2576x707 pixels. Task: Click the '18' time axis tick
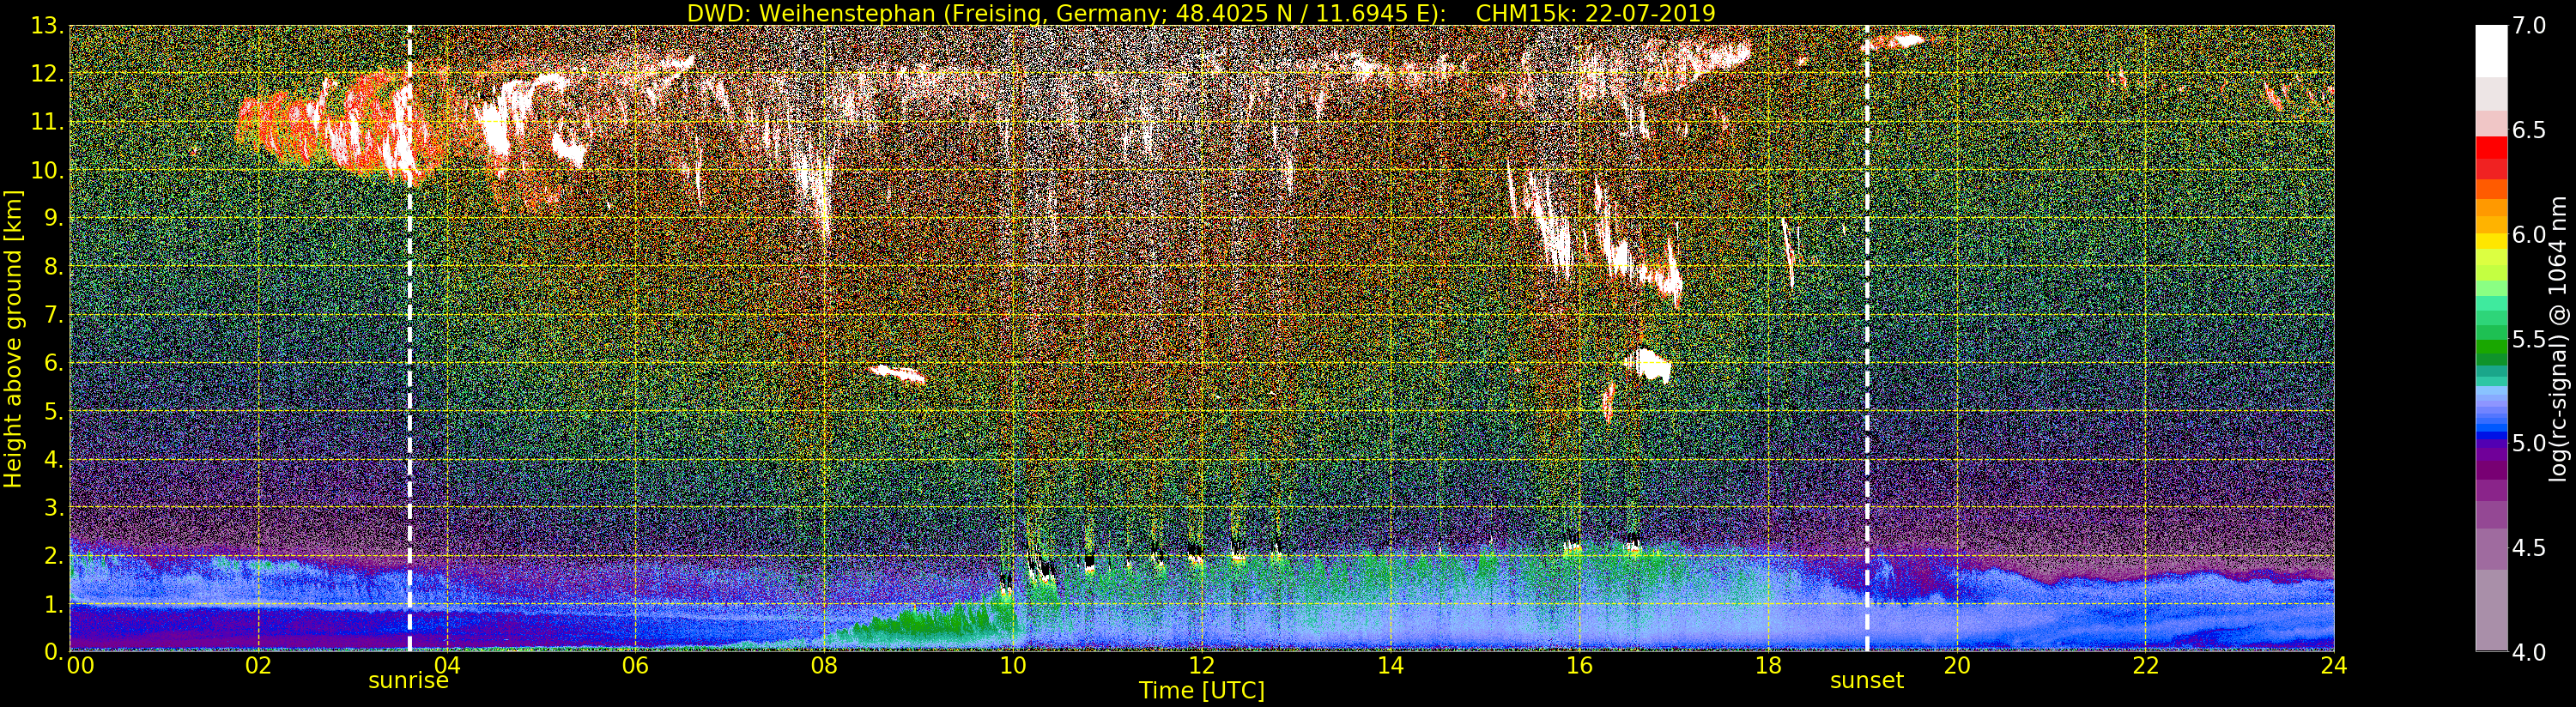[1768, 665]
